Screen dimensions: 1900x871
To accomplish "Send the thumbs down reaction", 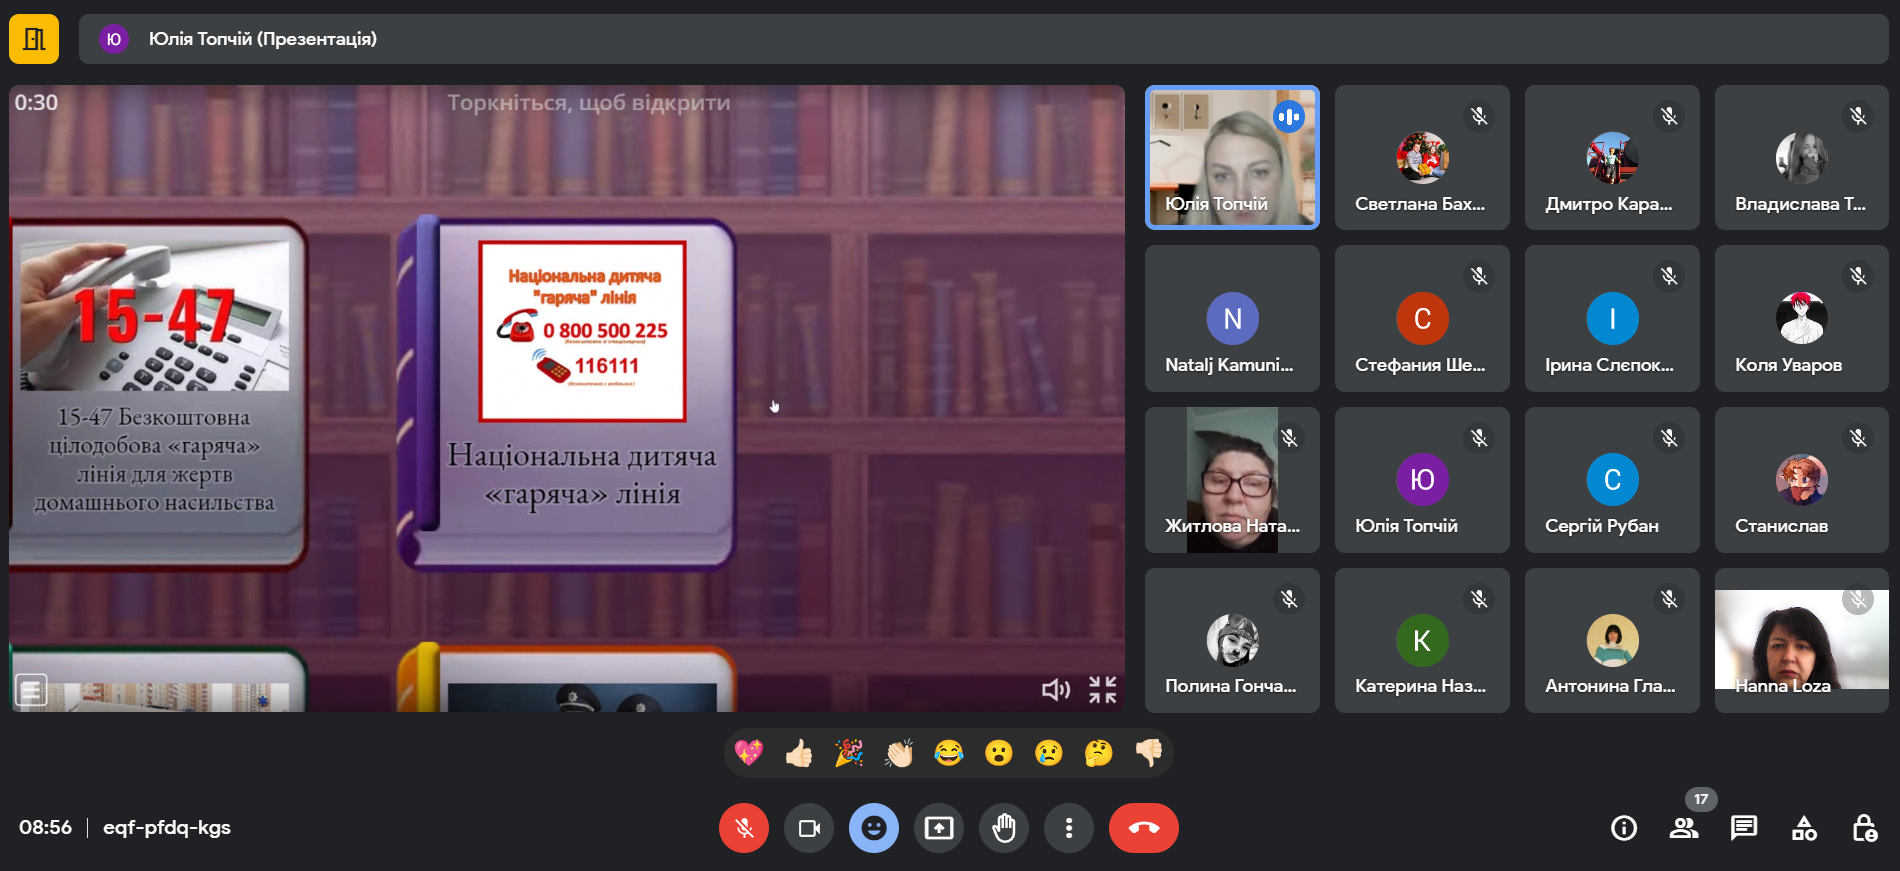I will point(1148,753).
